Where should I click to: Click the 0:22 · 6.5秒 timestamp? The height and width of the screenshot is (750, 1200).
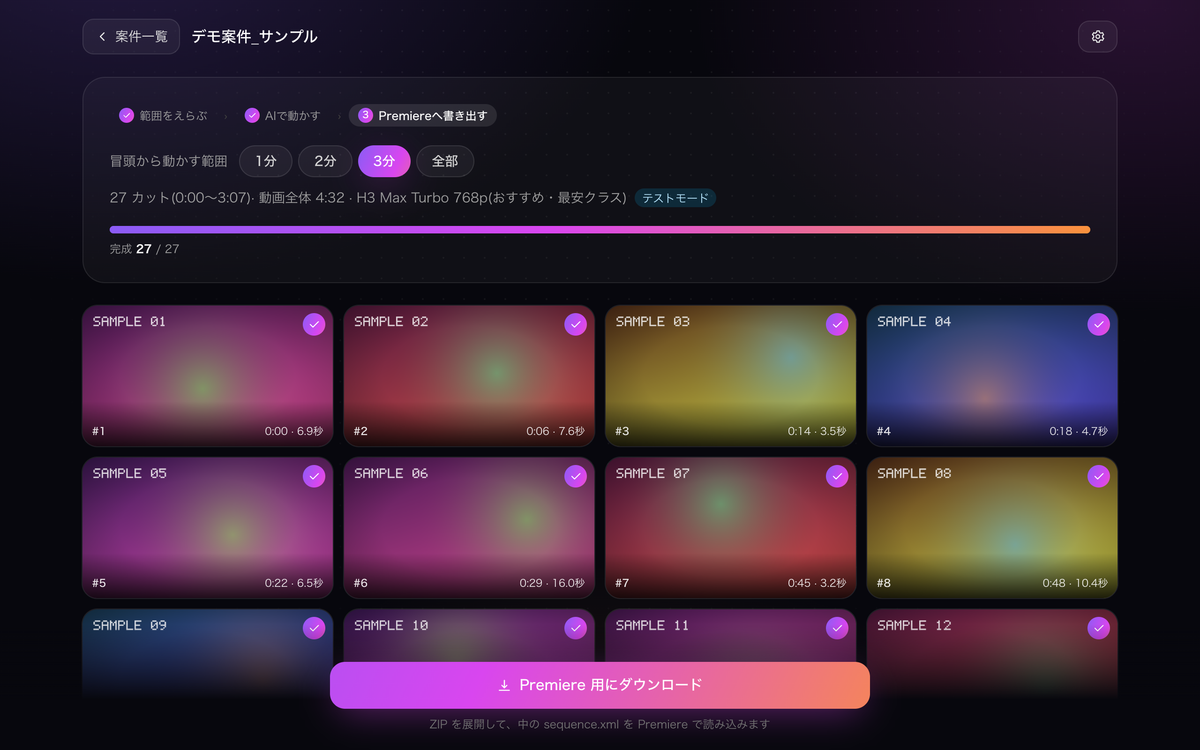[294, 583]
